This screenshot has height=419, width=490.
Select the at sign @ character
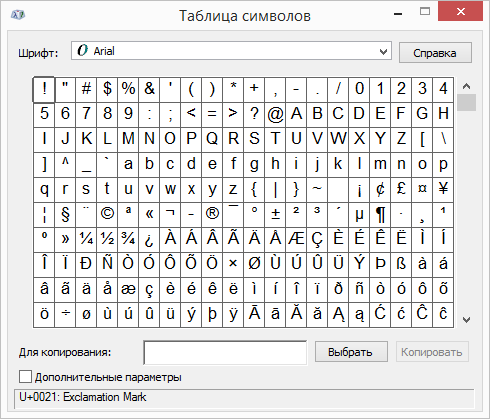[x=275, y=115]
